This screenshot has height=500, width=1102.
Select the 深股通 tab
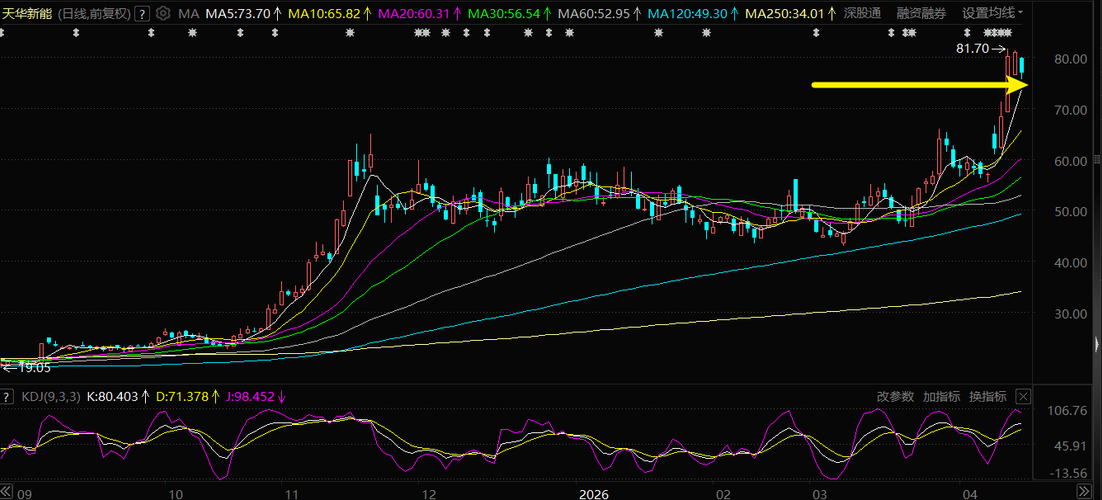pyautogui.click(x=862, y=13)
